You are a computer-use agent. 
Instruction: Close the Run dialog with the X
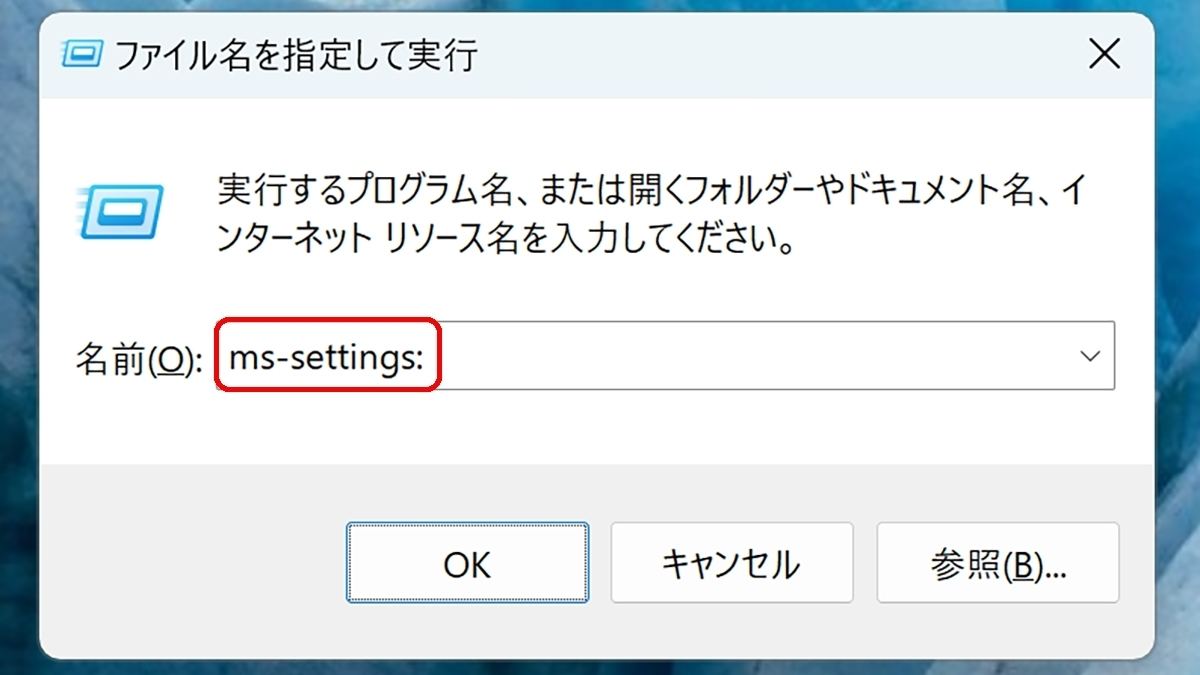(1104, 54)
